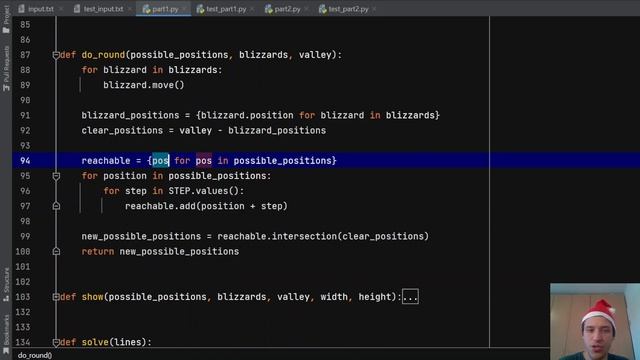Viewport: 640px width, 360px height.
Task: Open the Pull Requests tool window
Action: [x=6, y=69]
